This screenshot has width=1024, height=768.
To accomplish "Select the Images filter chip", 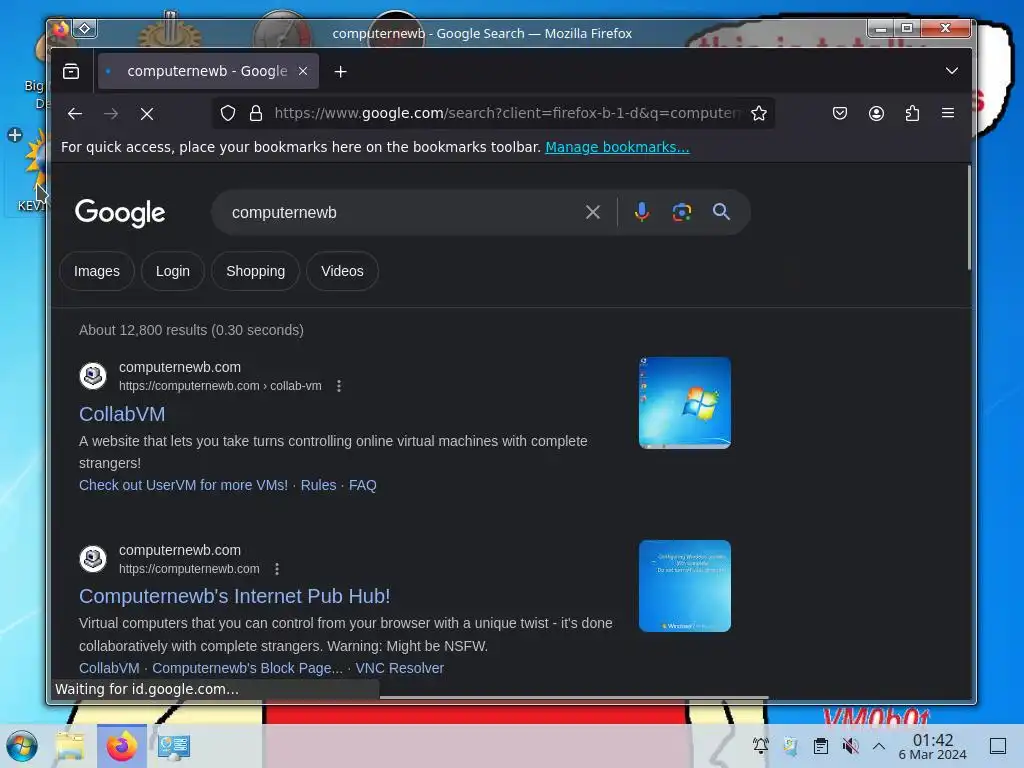I will pos(97,271).
